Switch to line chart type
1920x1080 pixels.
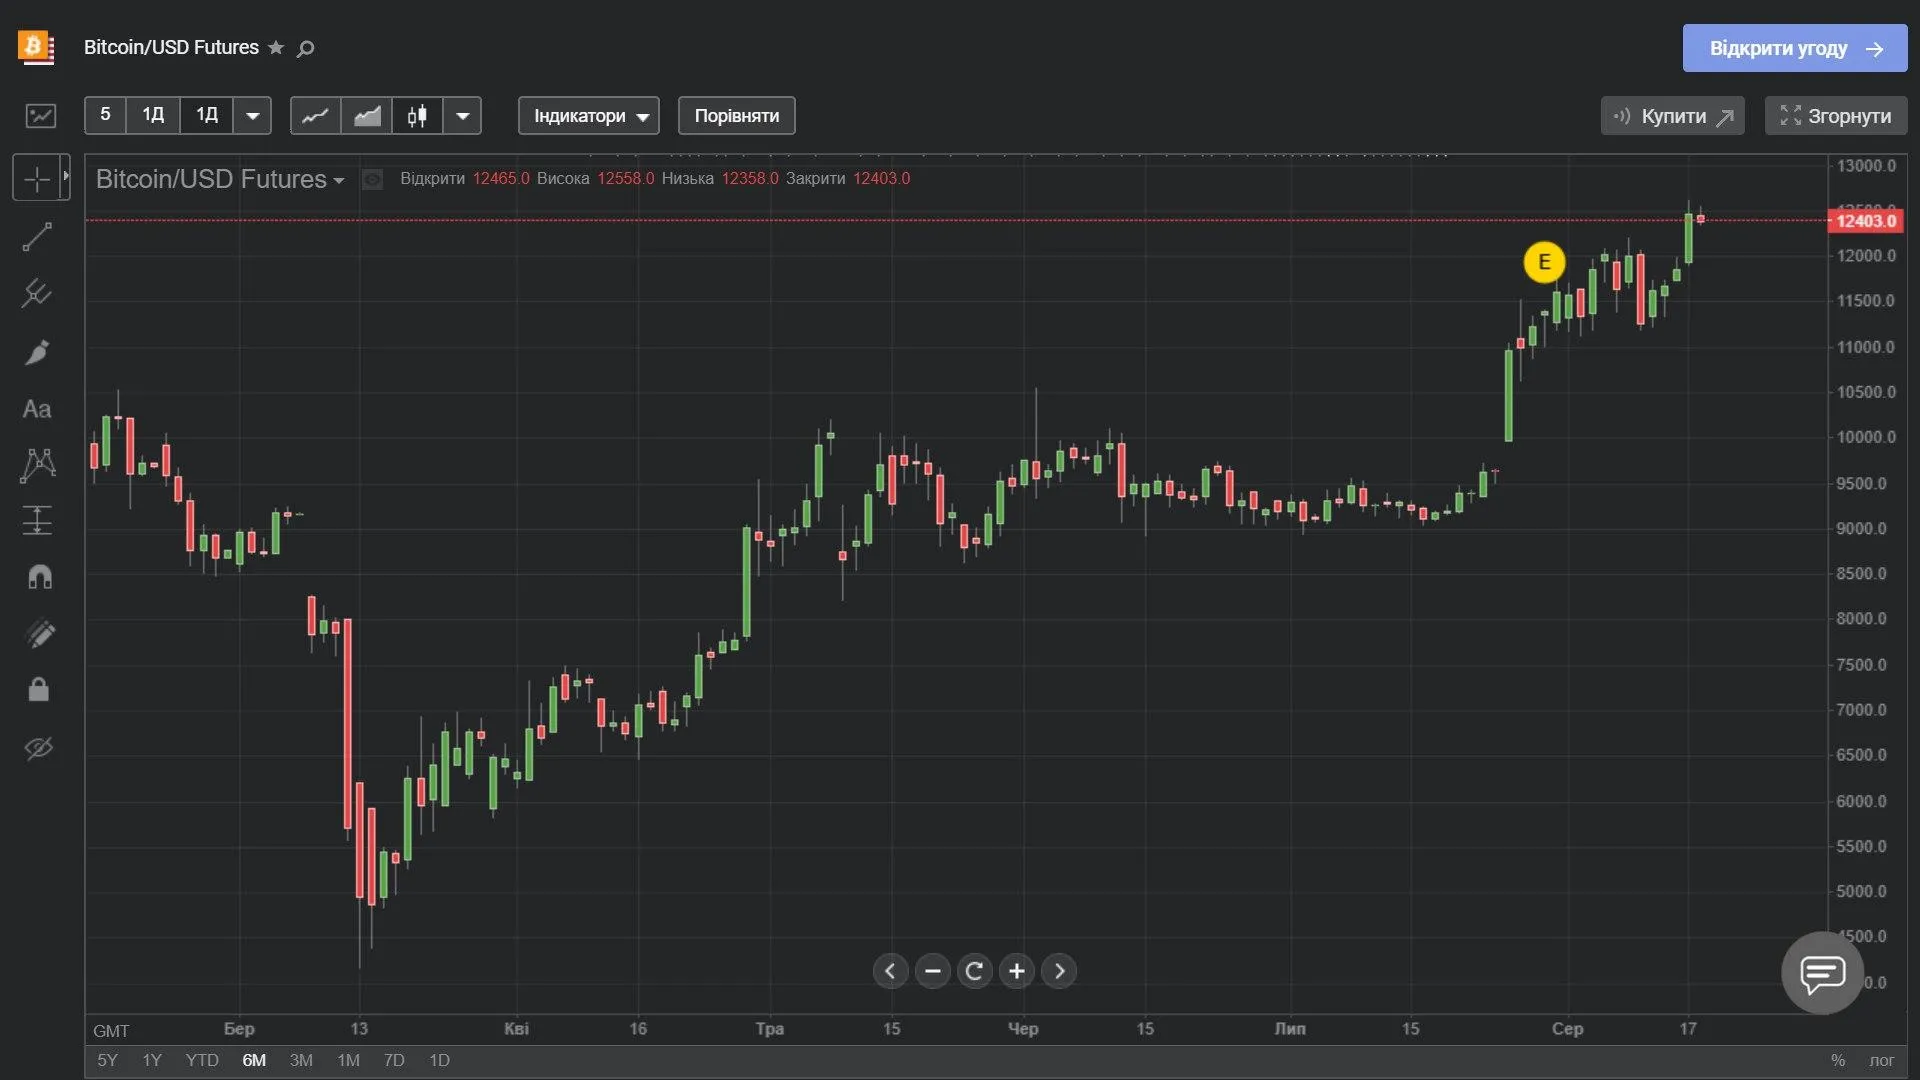coord(316,116)
